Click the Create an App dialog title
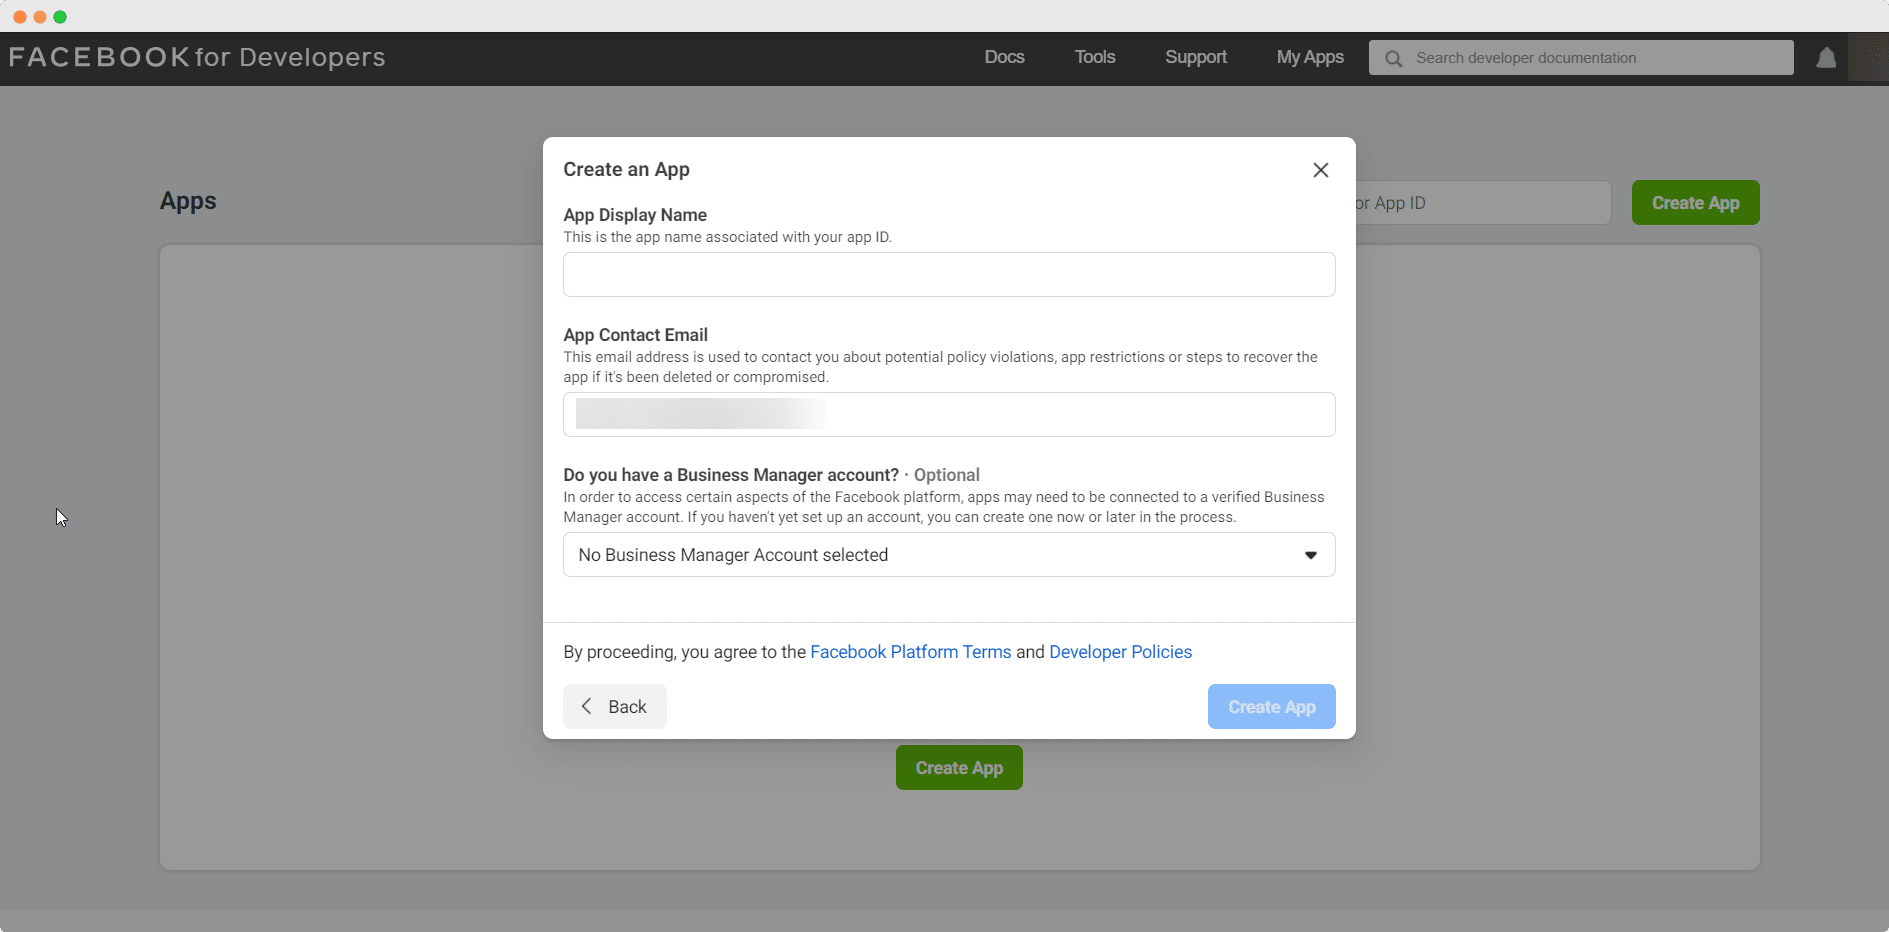This screenshot has height=932, width=1889. click(x=626, y=169)
